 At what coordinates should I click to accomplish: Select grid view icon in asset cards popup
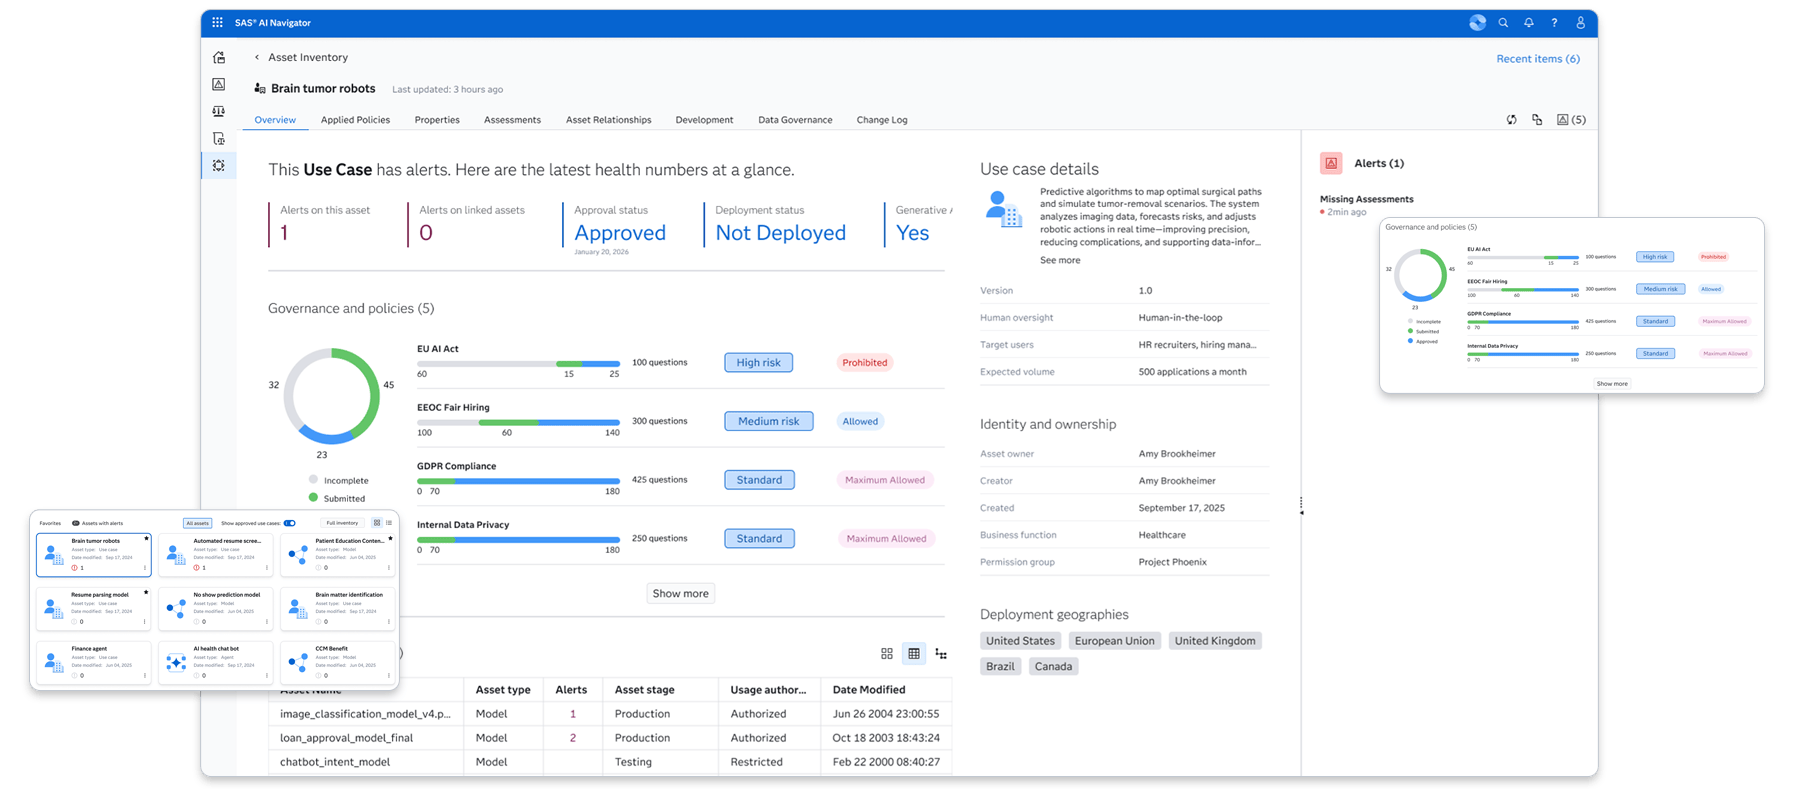pos(377,523)
